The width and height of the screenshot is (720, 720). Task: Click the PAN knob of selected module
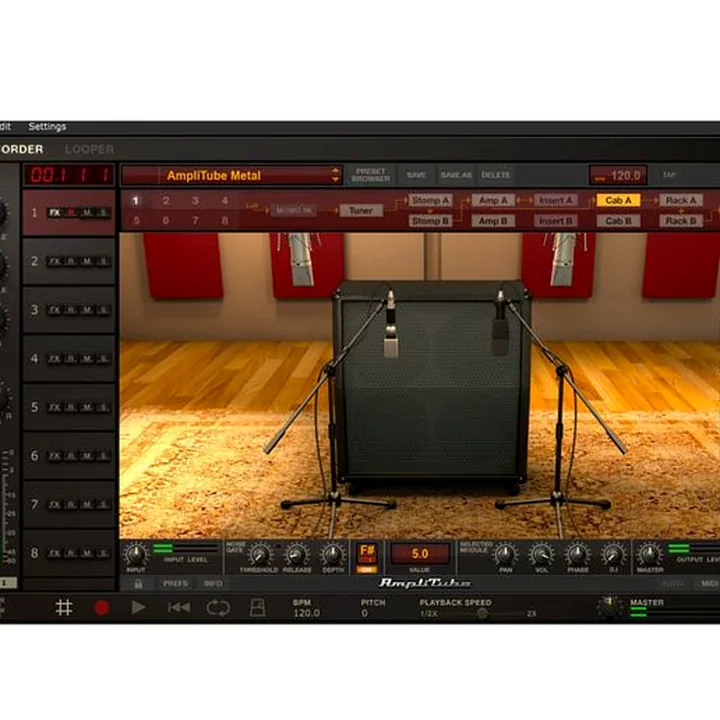505,555
